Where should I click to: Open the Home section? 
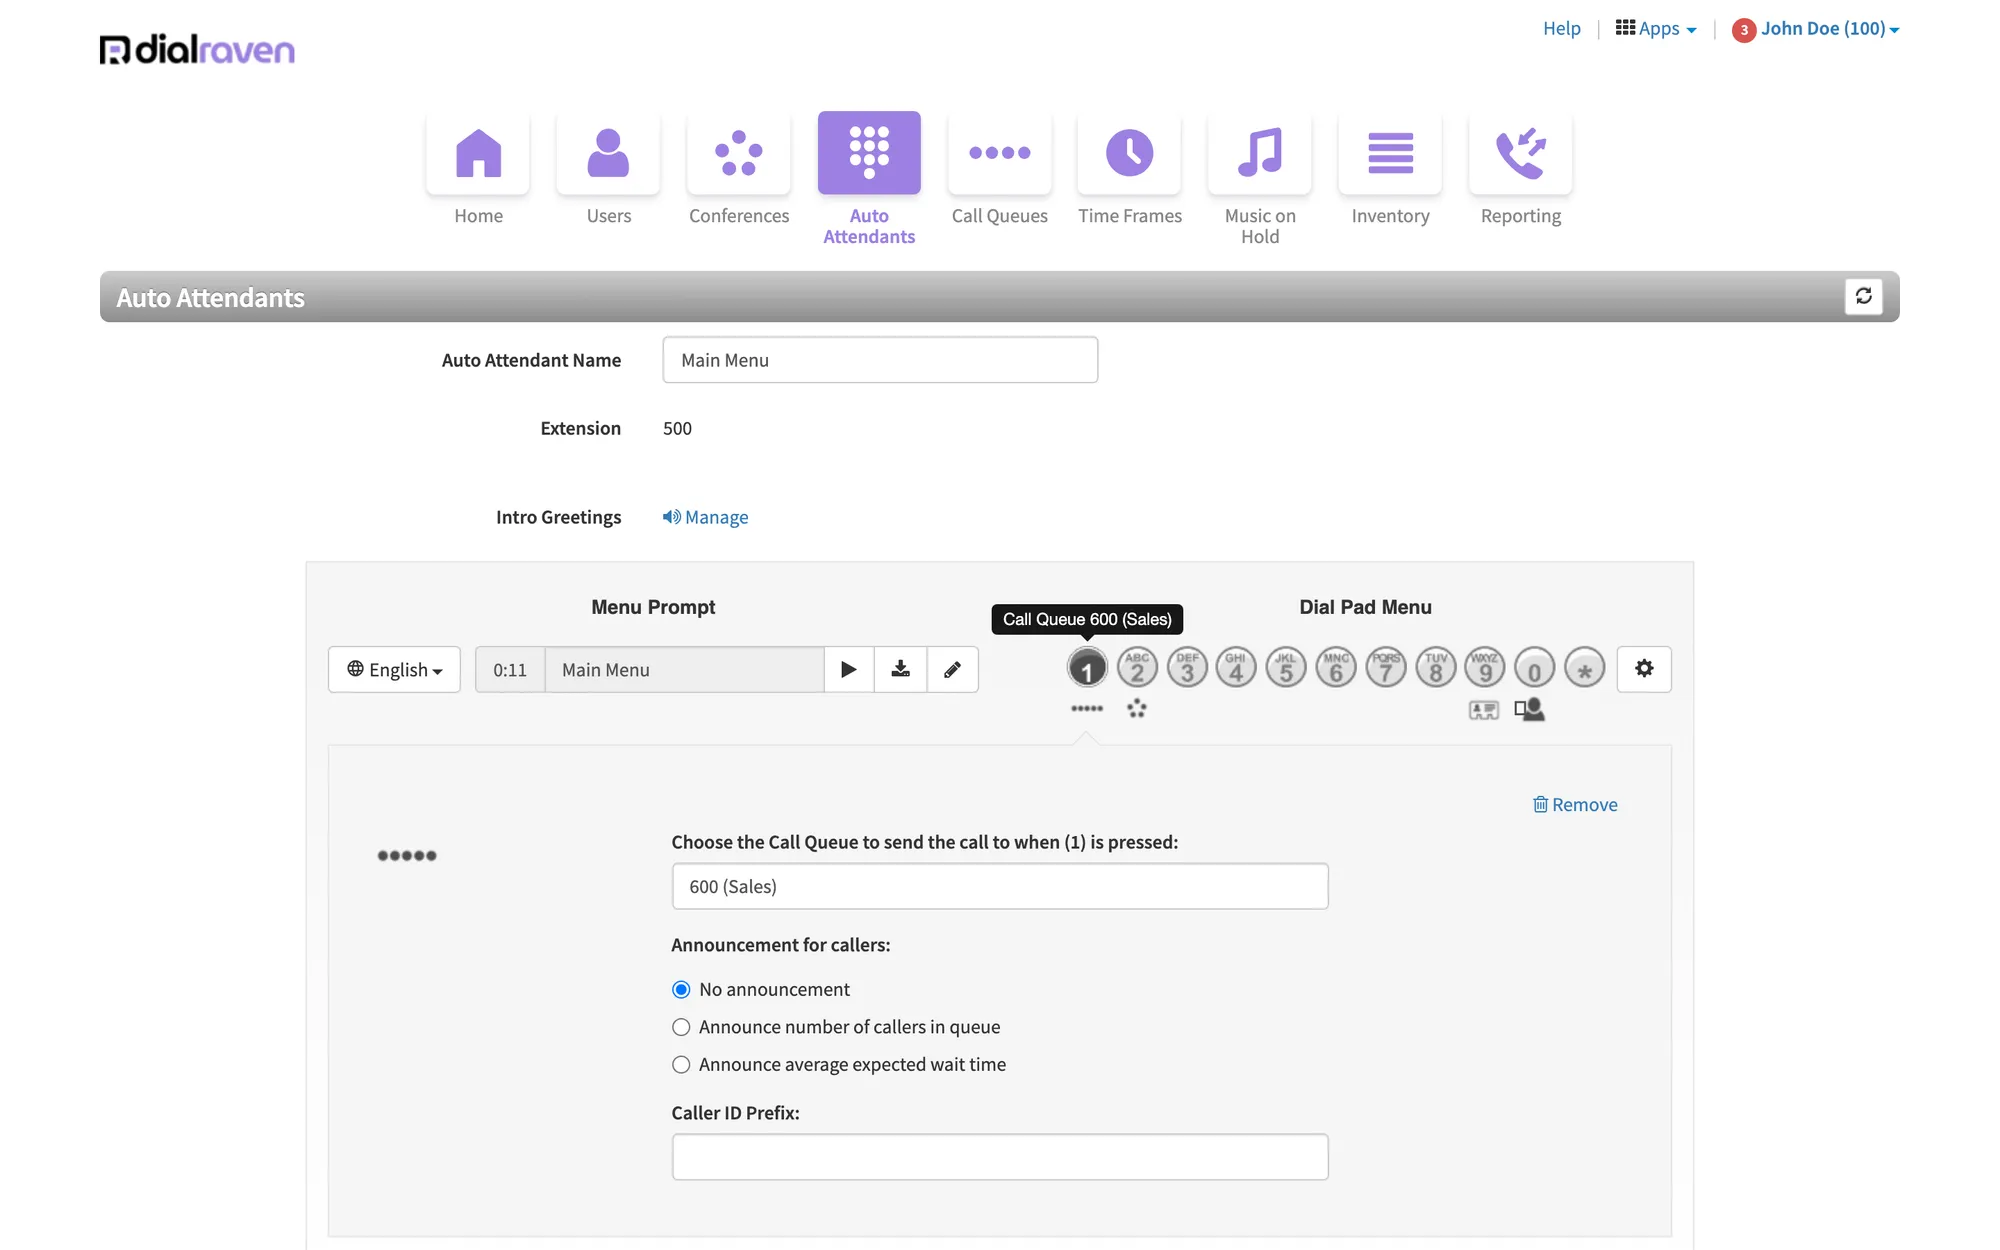[478, 153]
